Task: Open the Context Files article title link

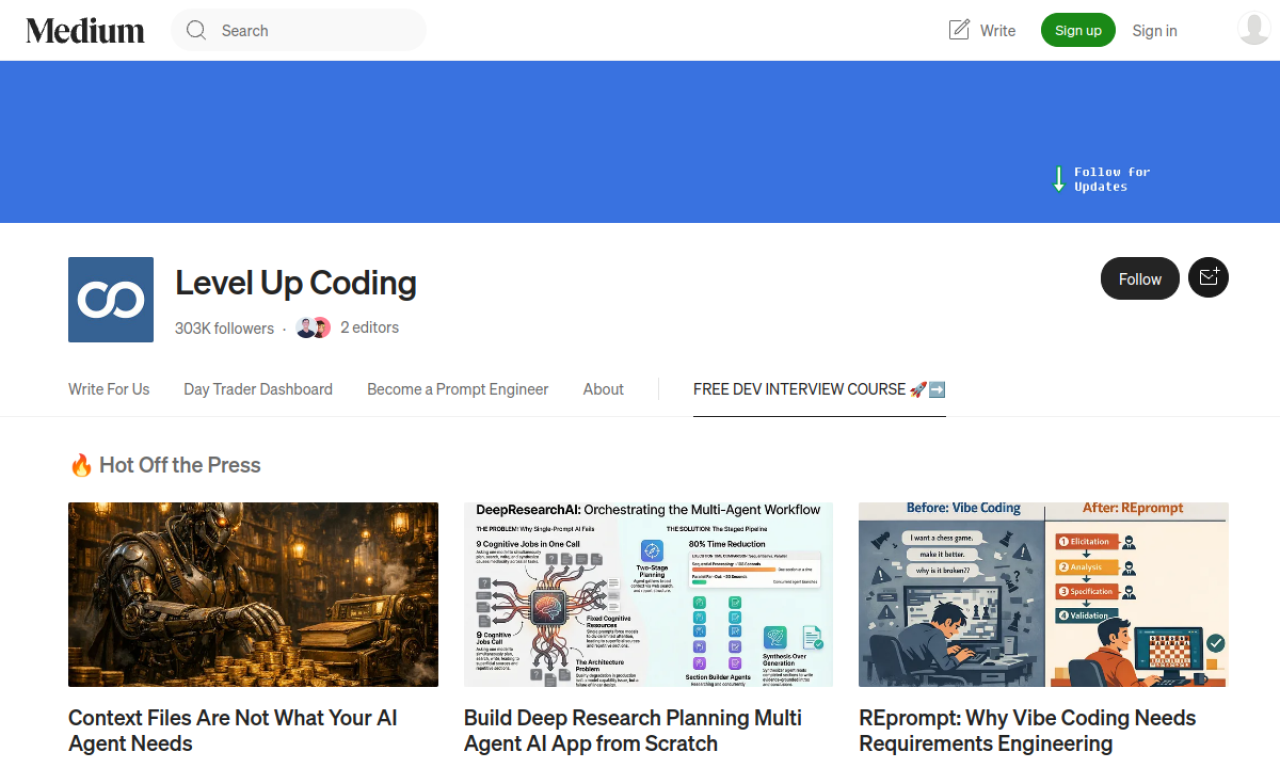Action: (232, 730)
